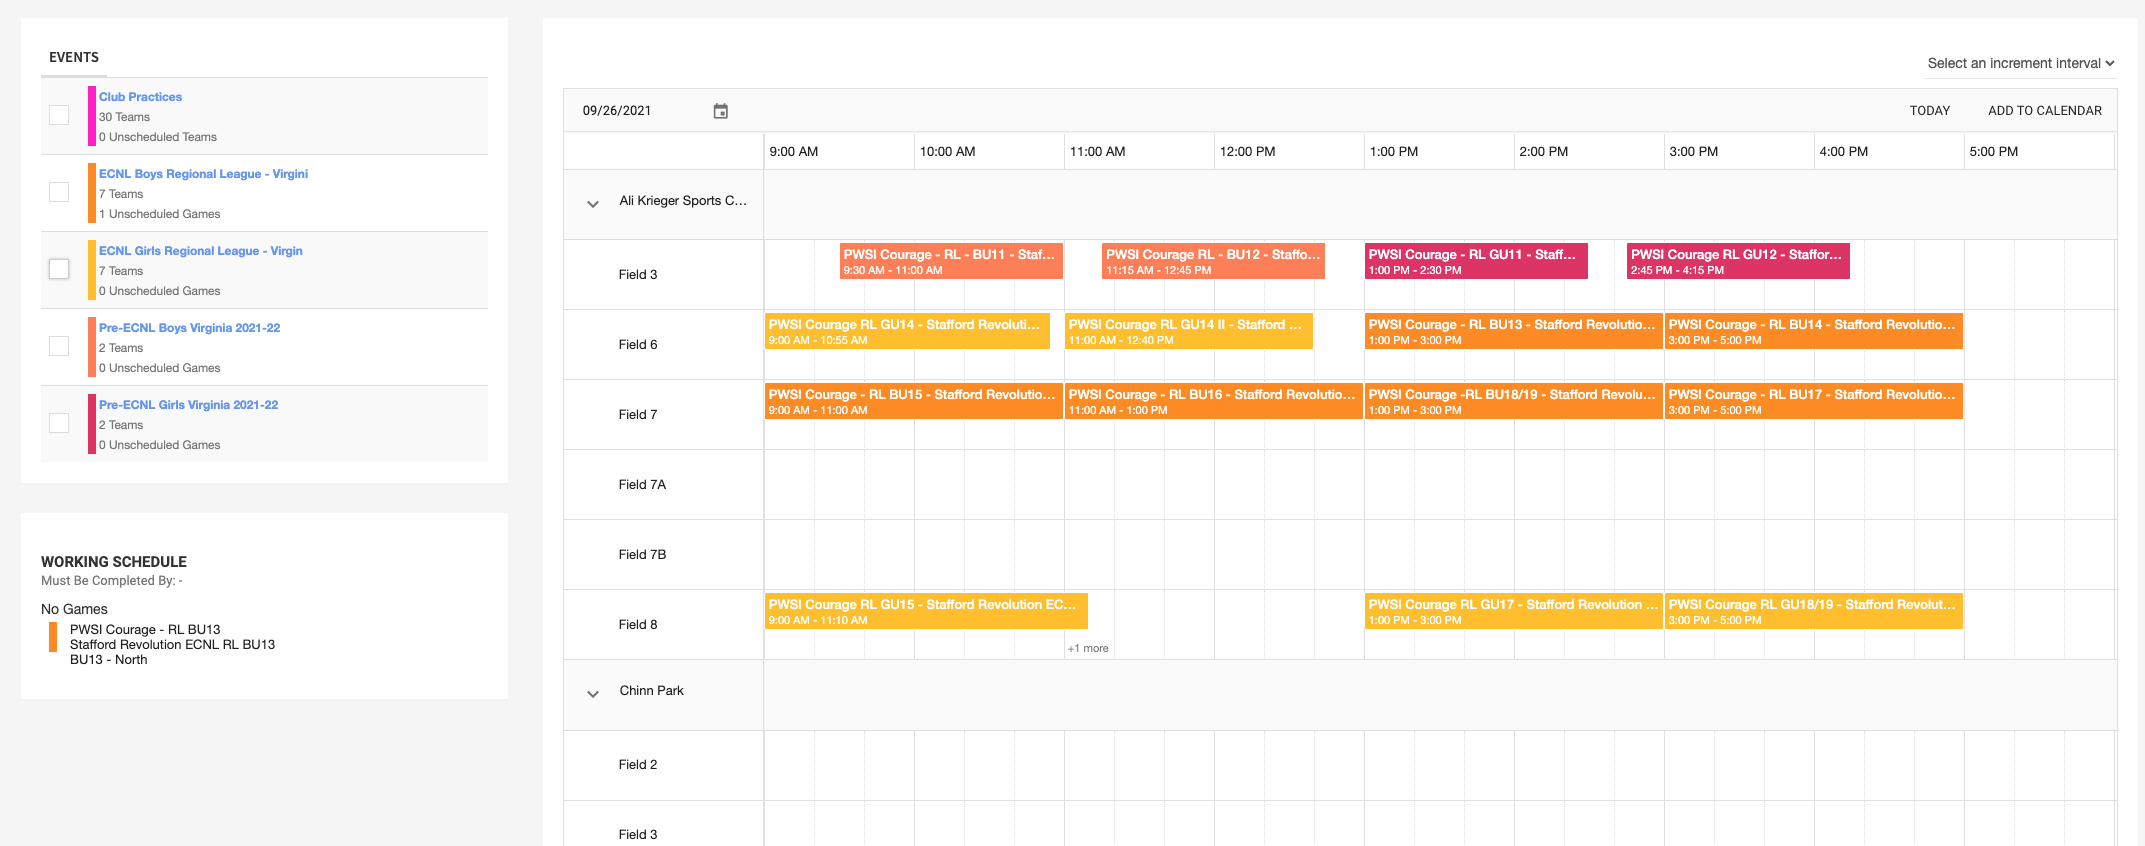Select the Pre-ECNL Boys Virginia checkbox

[59, 346]
